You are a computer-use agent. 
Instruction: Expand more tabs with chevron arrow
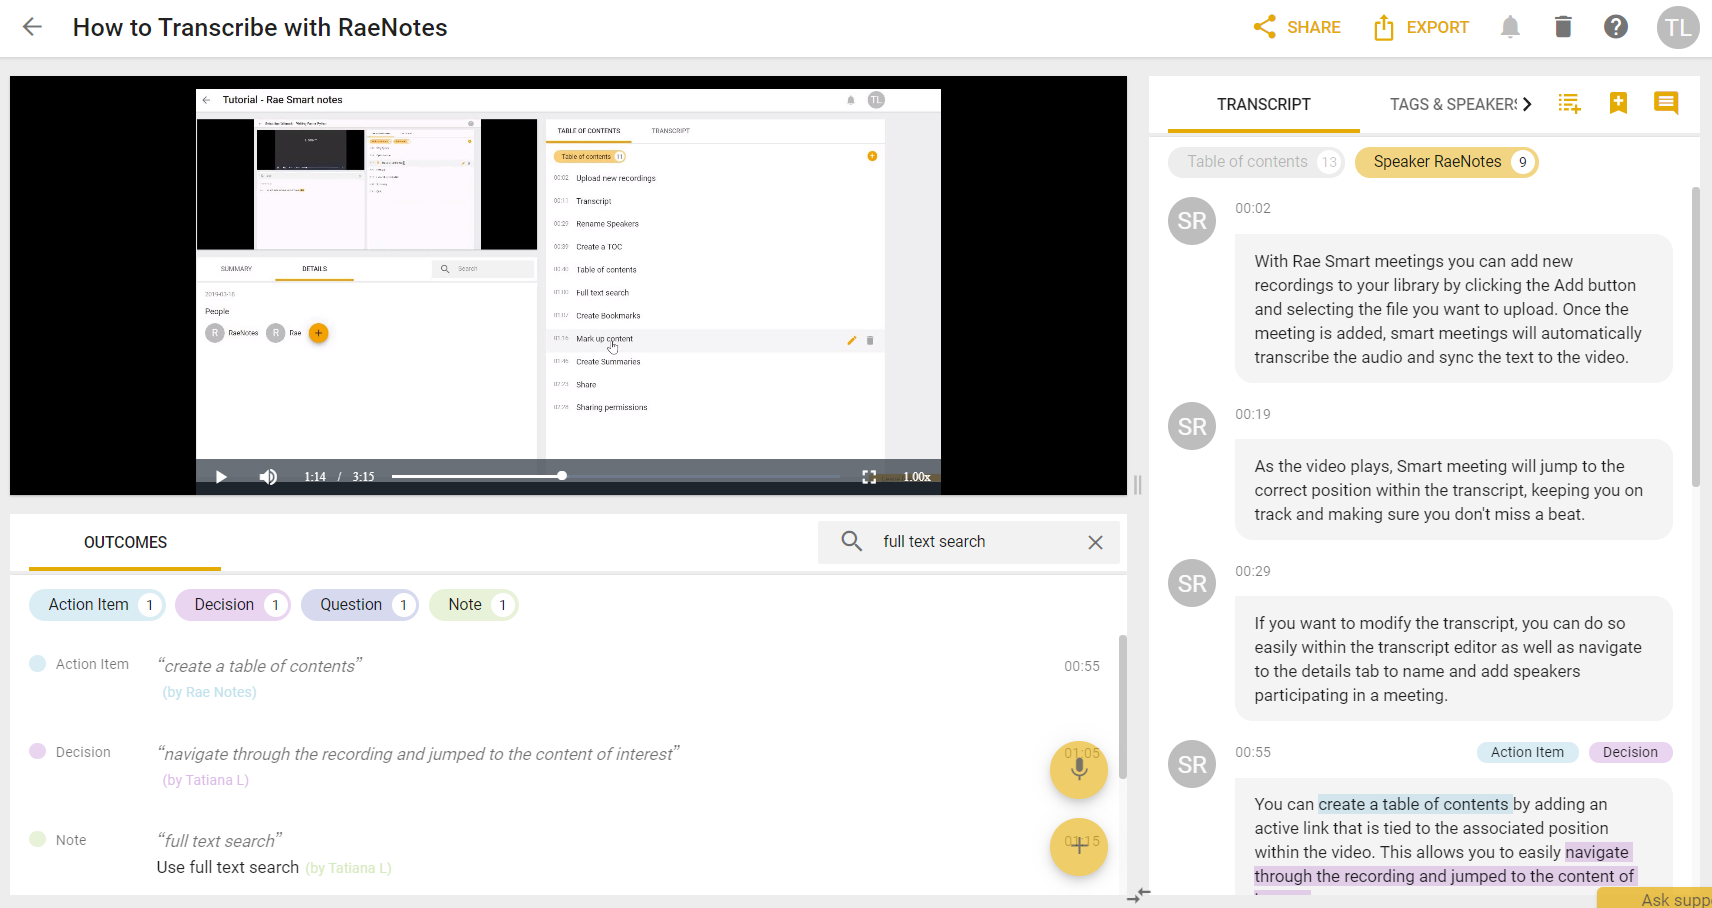click(x=1527, y=104)
